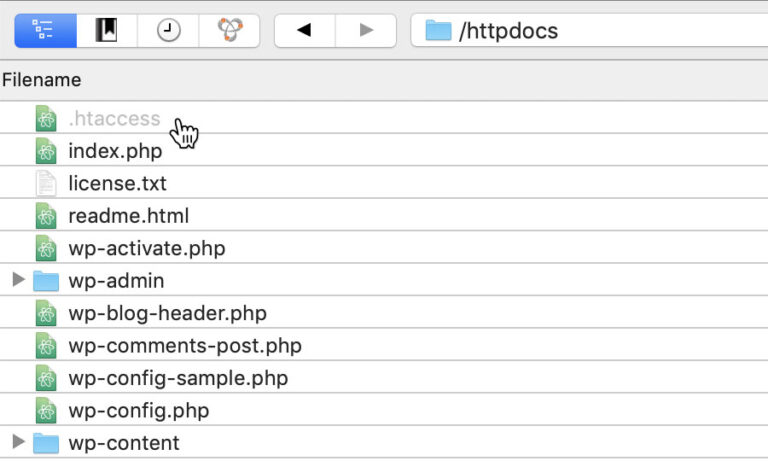Expand the wp-admin folder

point(18,280)
